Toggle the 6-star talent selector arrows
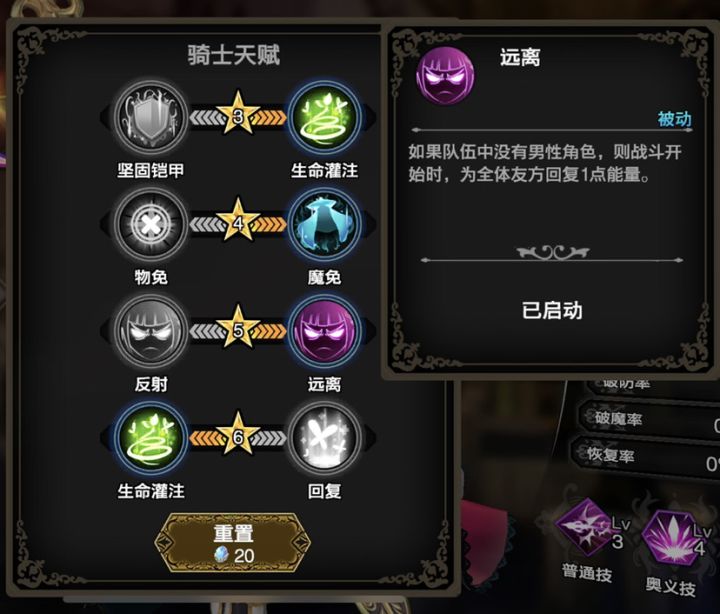 [x=238, y=438]
